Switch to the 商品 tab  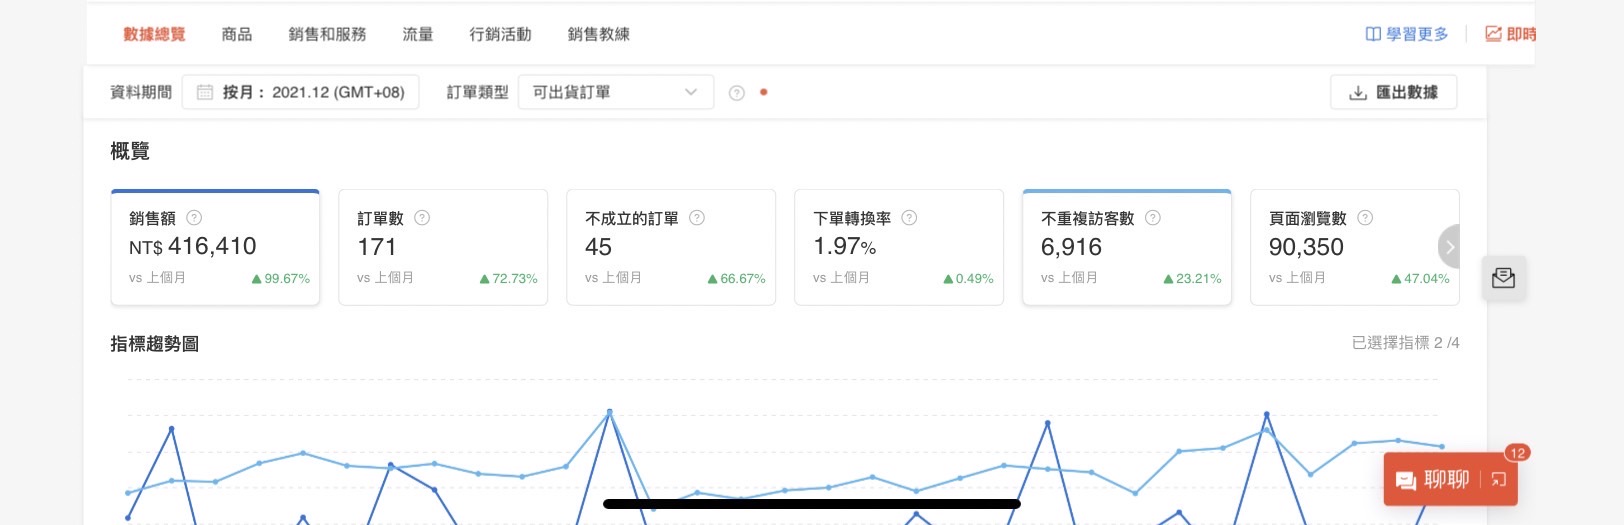coord(237,34)
